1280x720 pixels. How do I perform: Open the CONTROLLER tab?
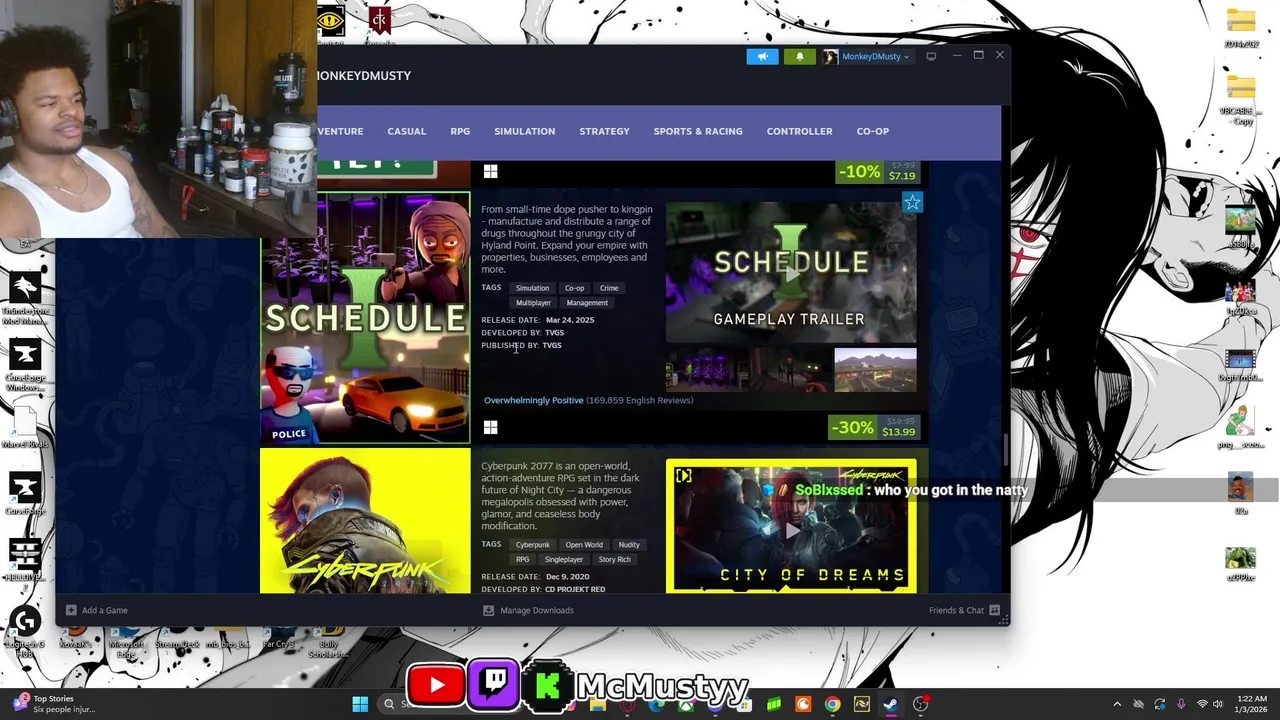[x=799, y=131]
